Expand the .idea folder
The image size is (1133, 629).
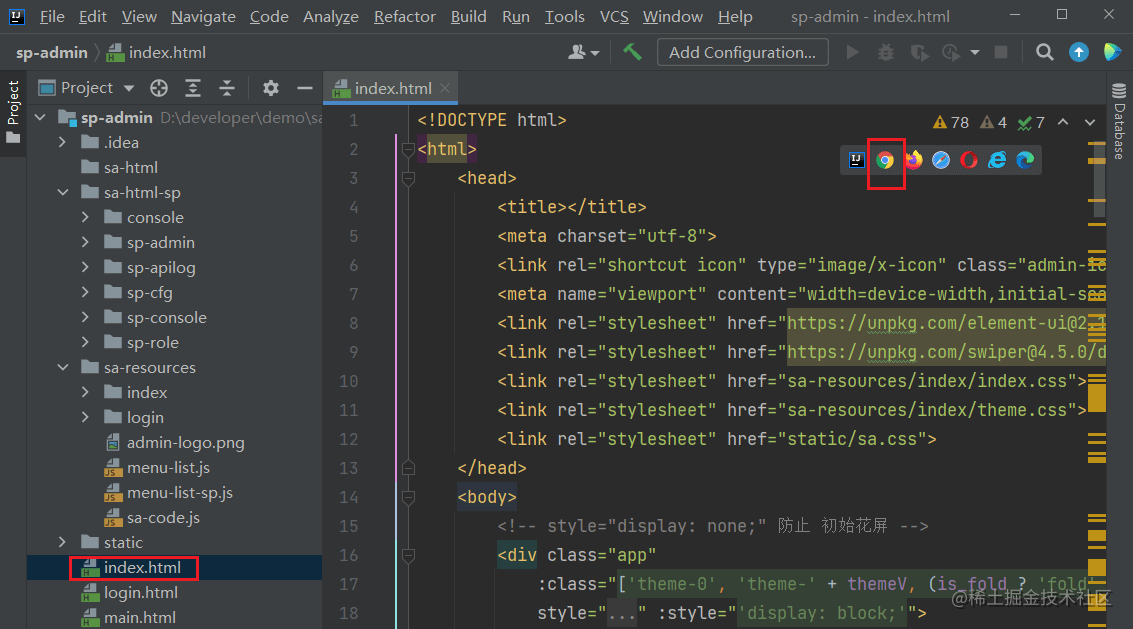[63, 142]
